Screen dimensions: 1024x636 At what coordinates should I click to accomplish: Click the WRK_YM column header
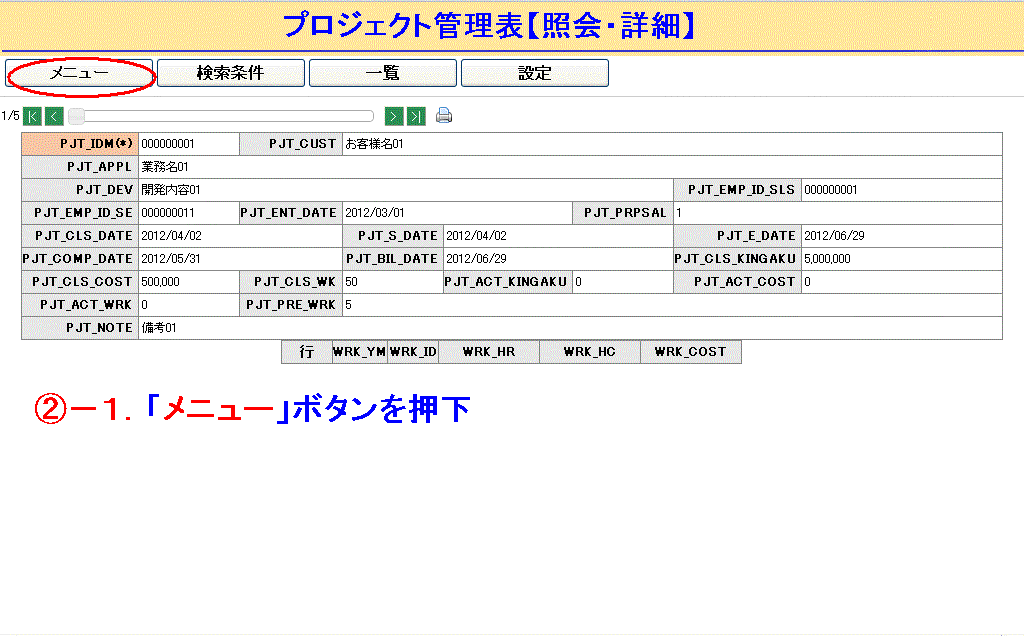pyautogui.click(x=359, y=352)
